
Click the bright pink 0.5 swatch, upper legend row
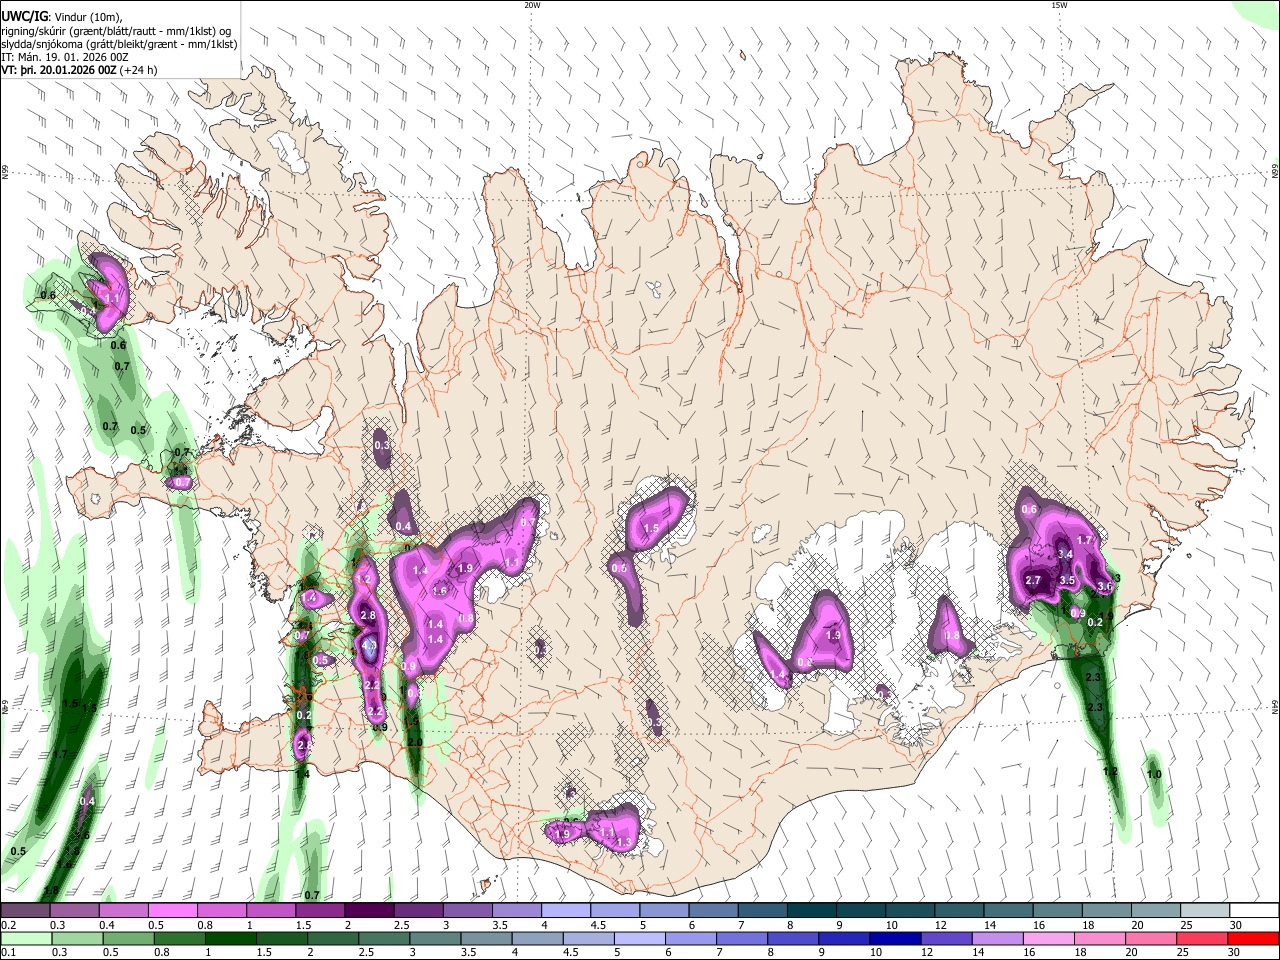point(172,910)
